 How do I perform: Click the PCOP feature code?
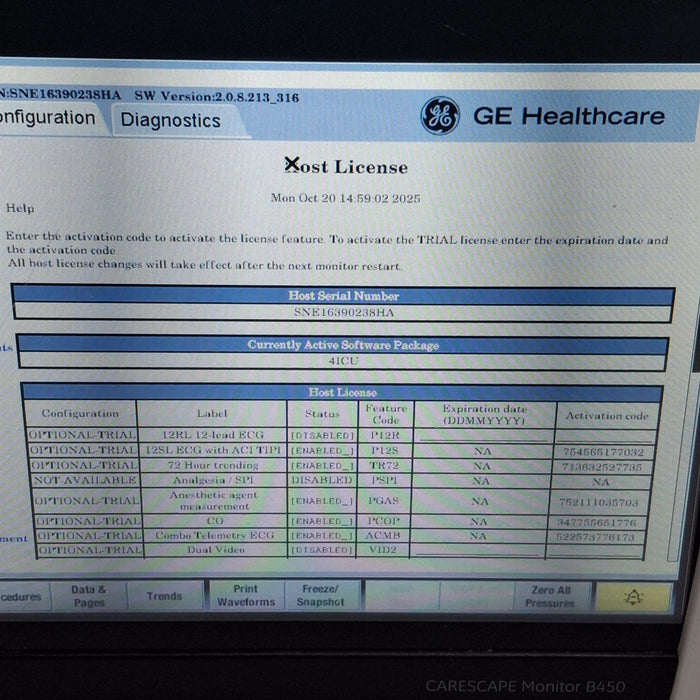(x=383, y=521)
